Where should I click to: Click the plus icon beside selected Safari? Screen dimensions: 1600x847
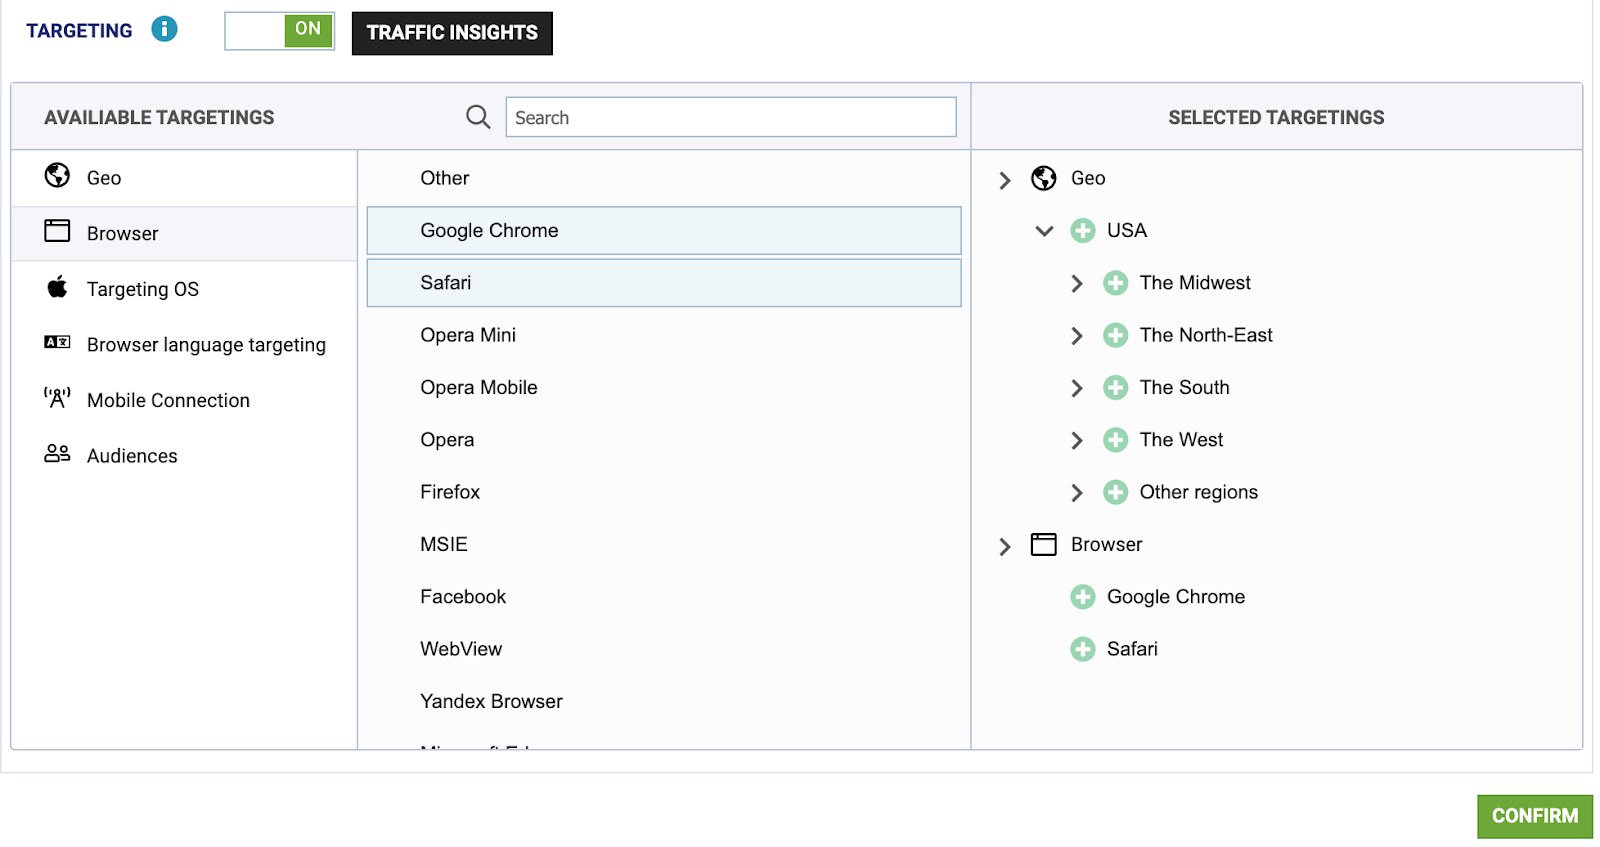[x=1082, y=649]
